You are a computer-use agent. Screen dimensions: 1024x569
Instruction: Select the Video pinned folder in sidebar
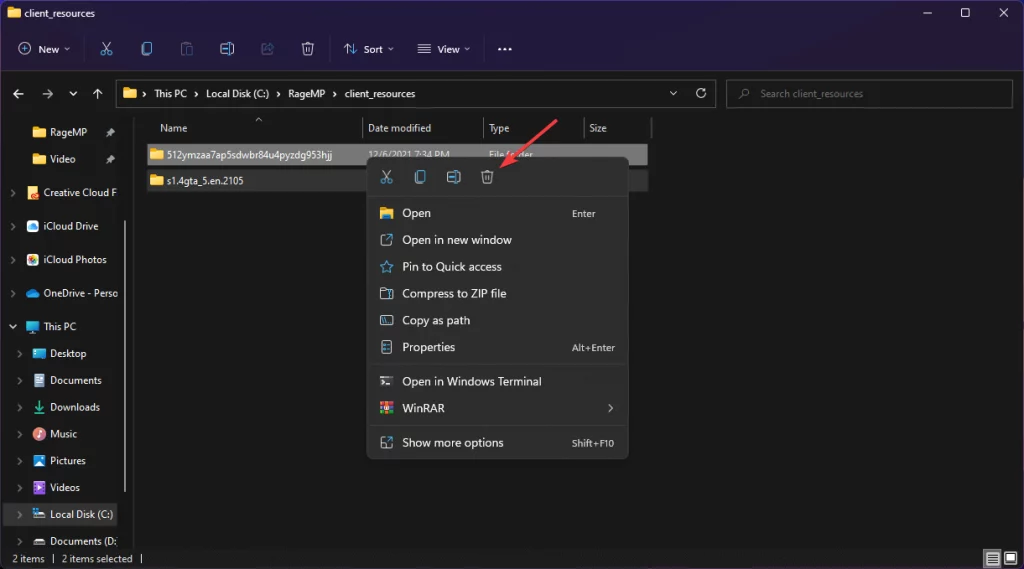[x=63, y=159]
